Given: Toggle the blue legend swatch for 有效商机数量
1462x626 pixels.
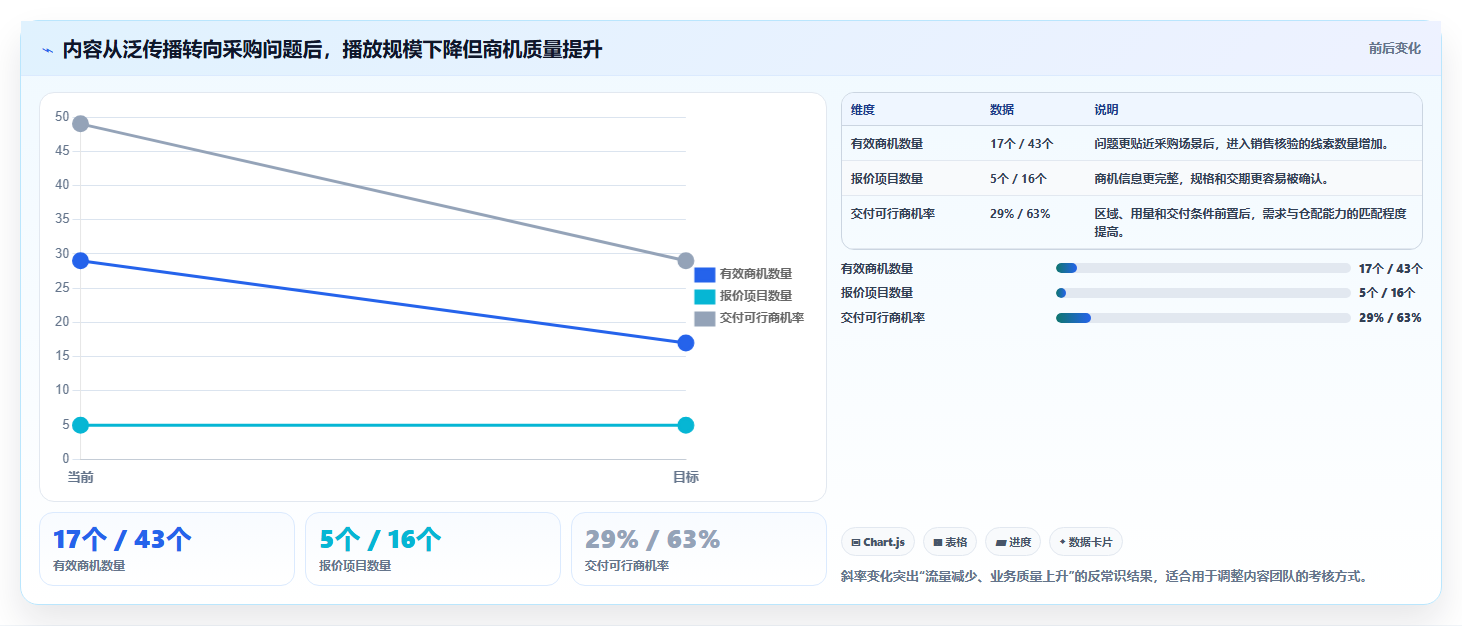Looking at the screenshot, I should point(705,274).
